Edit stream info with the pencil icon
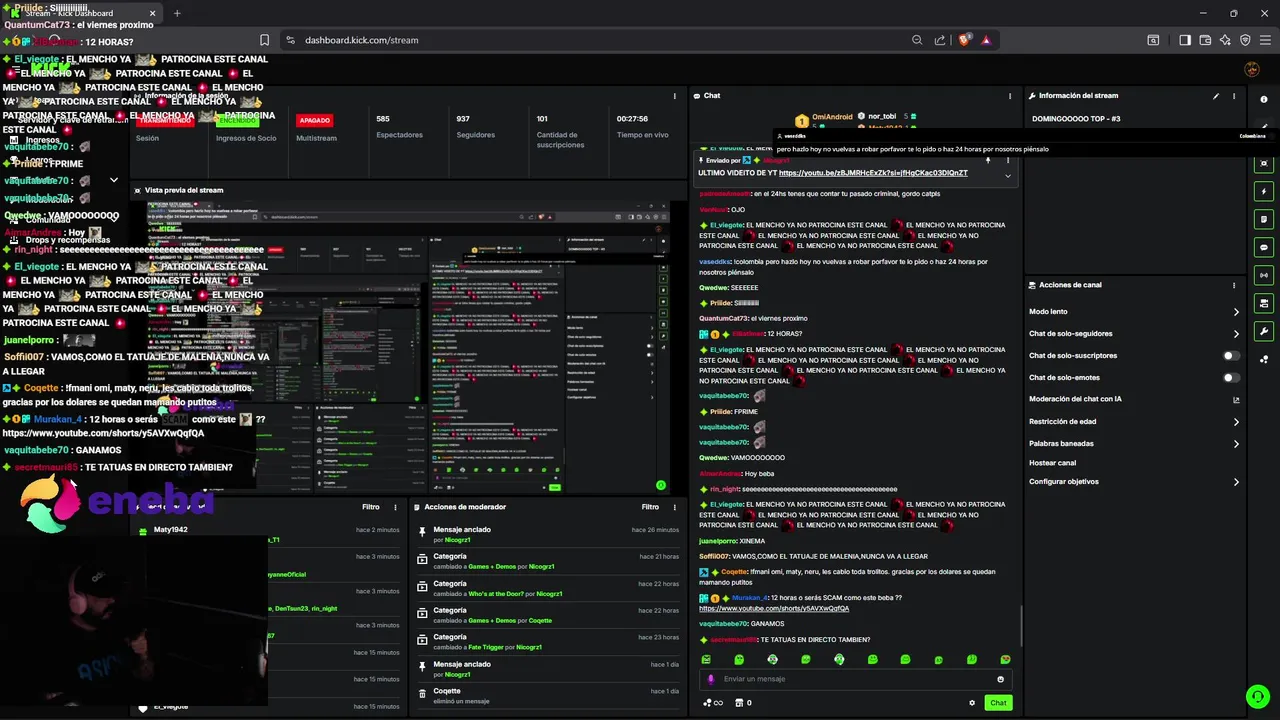Viewport: 1280px width, 720px height. pos(1216,96)
